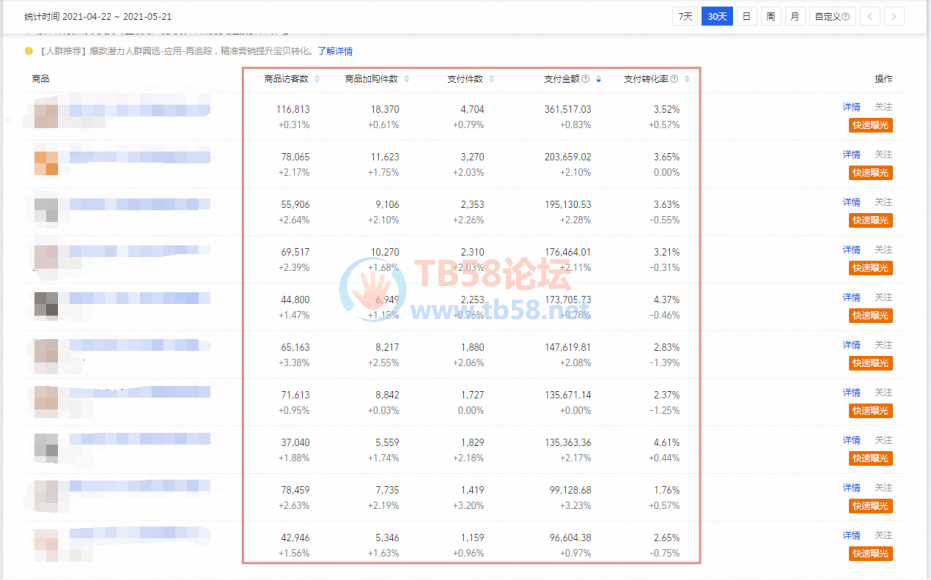Viewport: 931px width, 580px height.
Task: Go to the next period with the right arrow
Action: (893, 16)
